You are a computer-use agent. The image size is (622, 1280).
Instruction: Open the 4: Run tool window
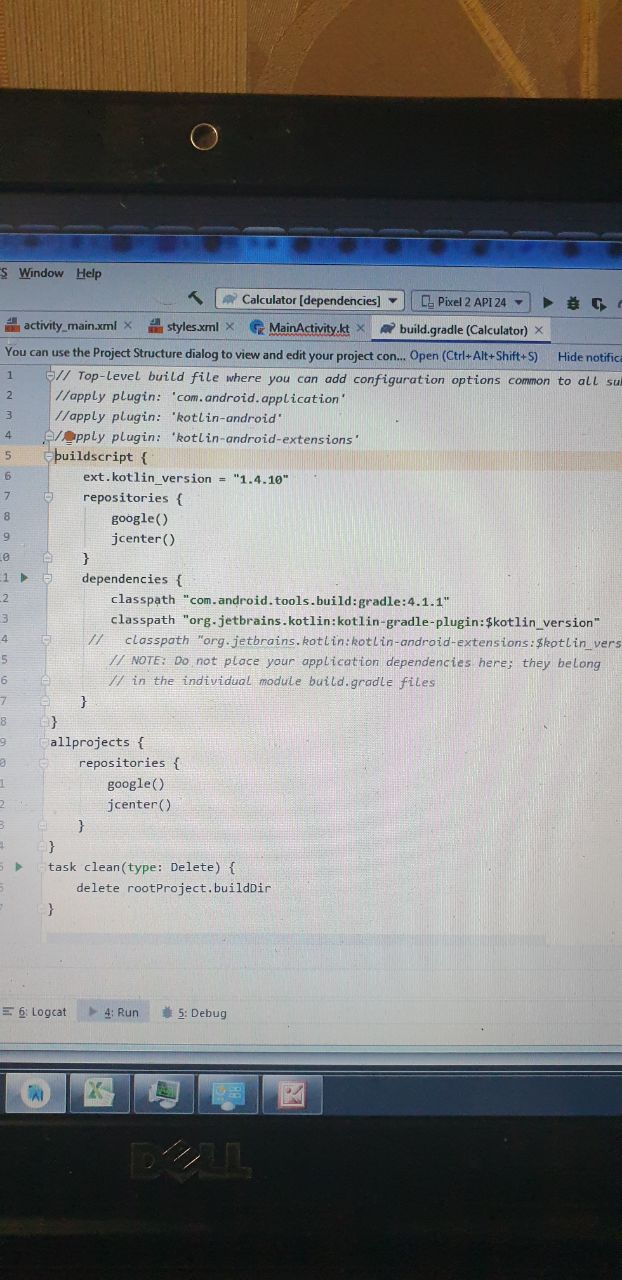point(114,1012)
